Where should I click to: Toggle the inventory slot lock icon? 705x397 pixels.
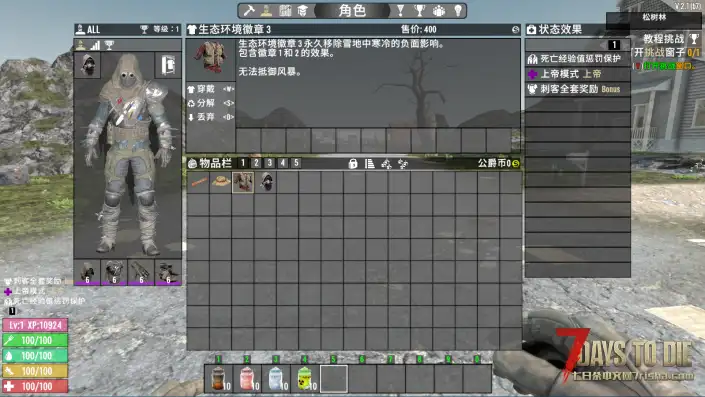point(353,164)
